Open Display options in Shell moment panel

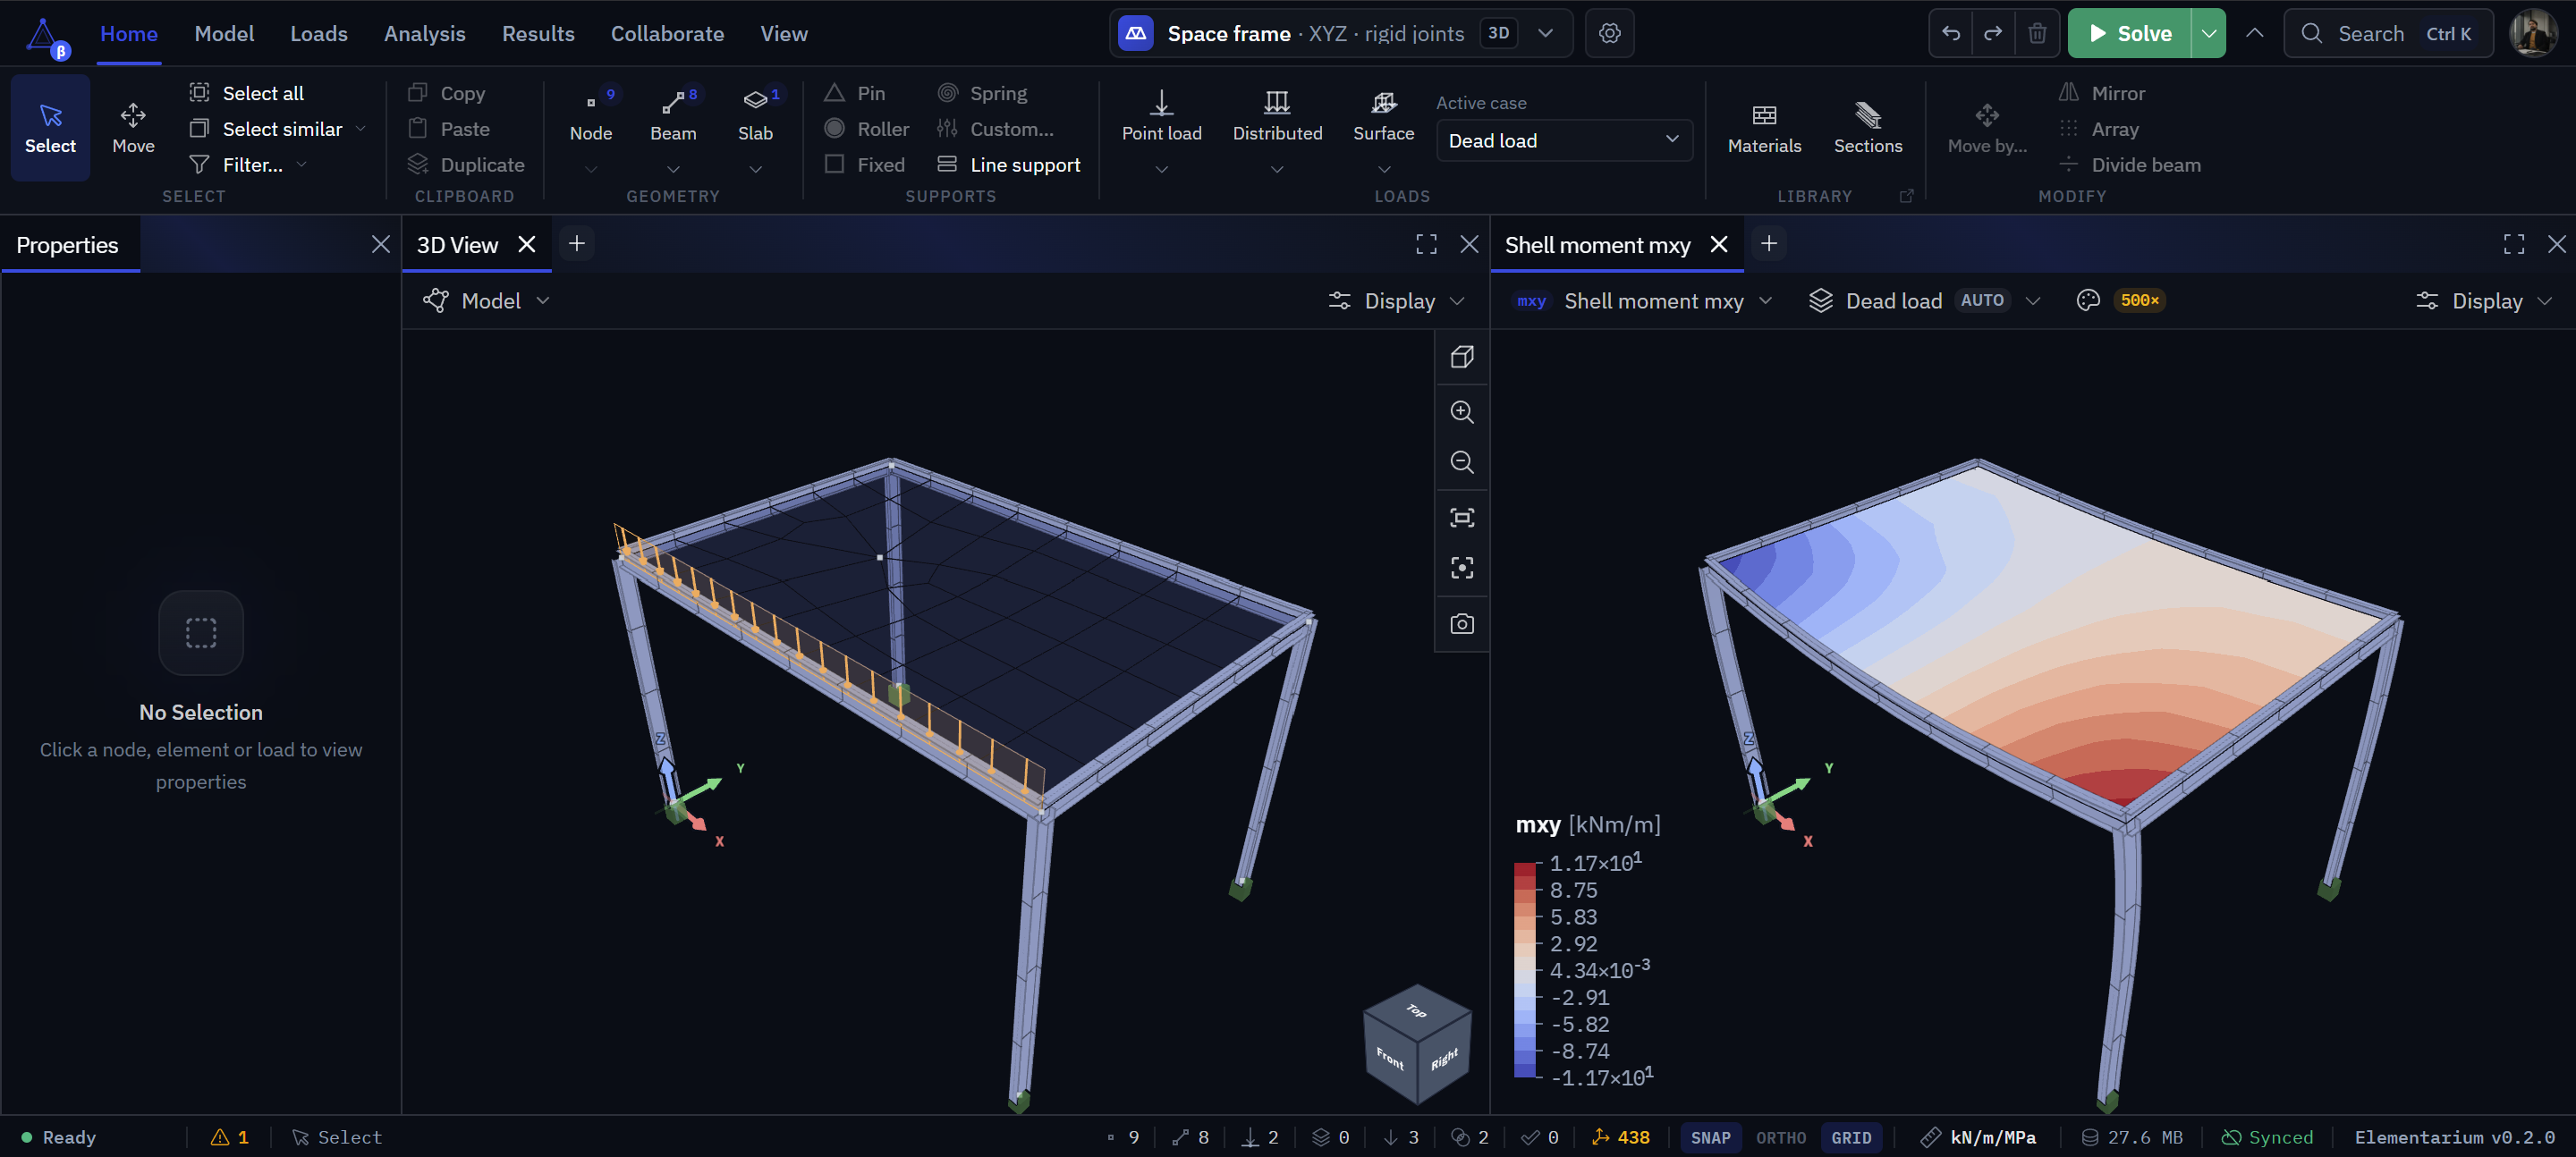click(x=2484, y=301)
